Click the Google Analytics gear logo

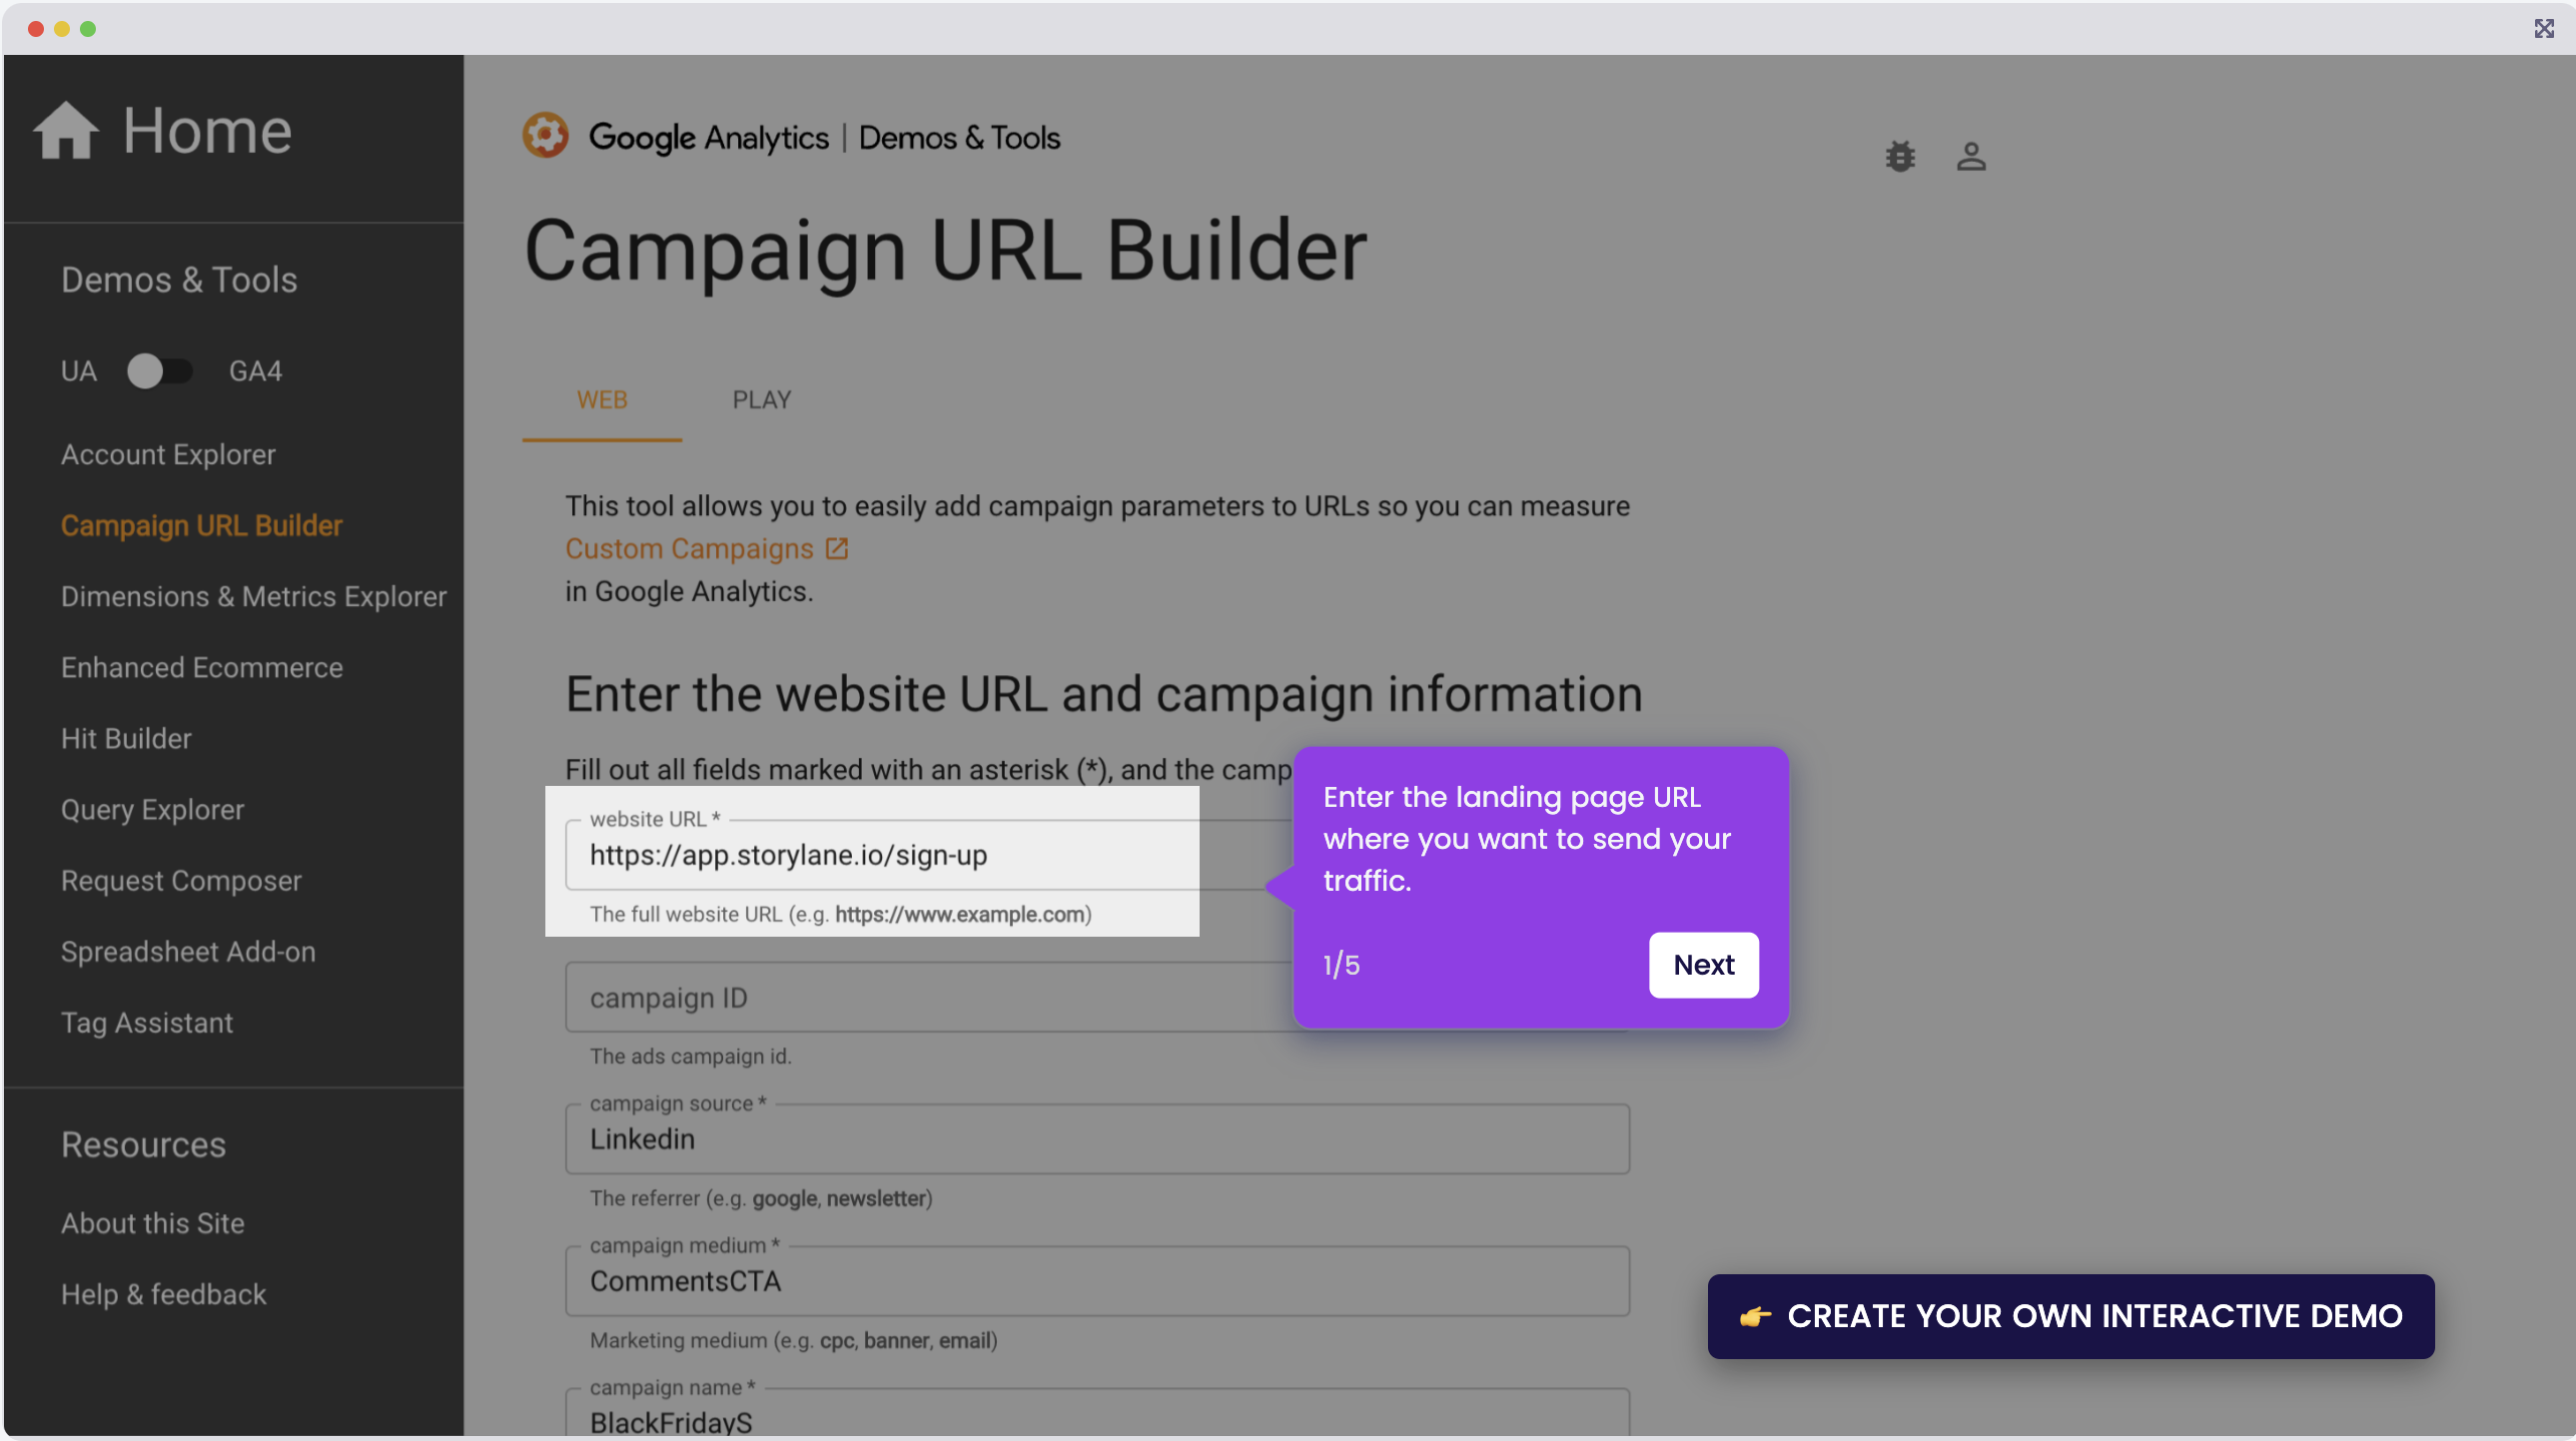pos(546,136)
